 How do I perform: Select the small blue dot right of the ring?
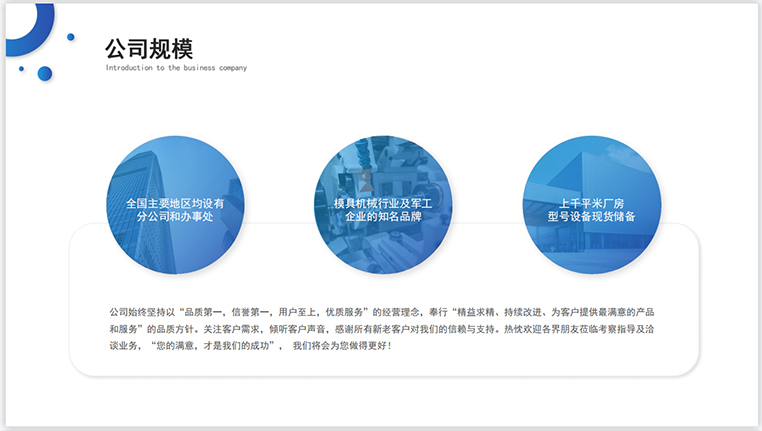pyautogui.click(x=71, y=37)
